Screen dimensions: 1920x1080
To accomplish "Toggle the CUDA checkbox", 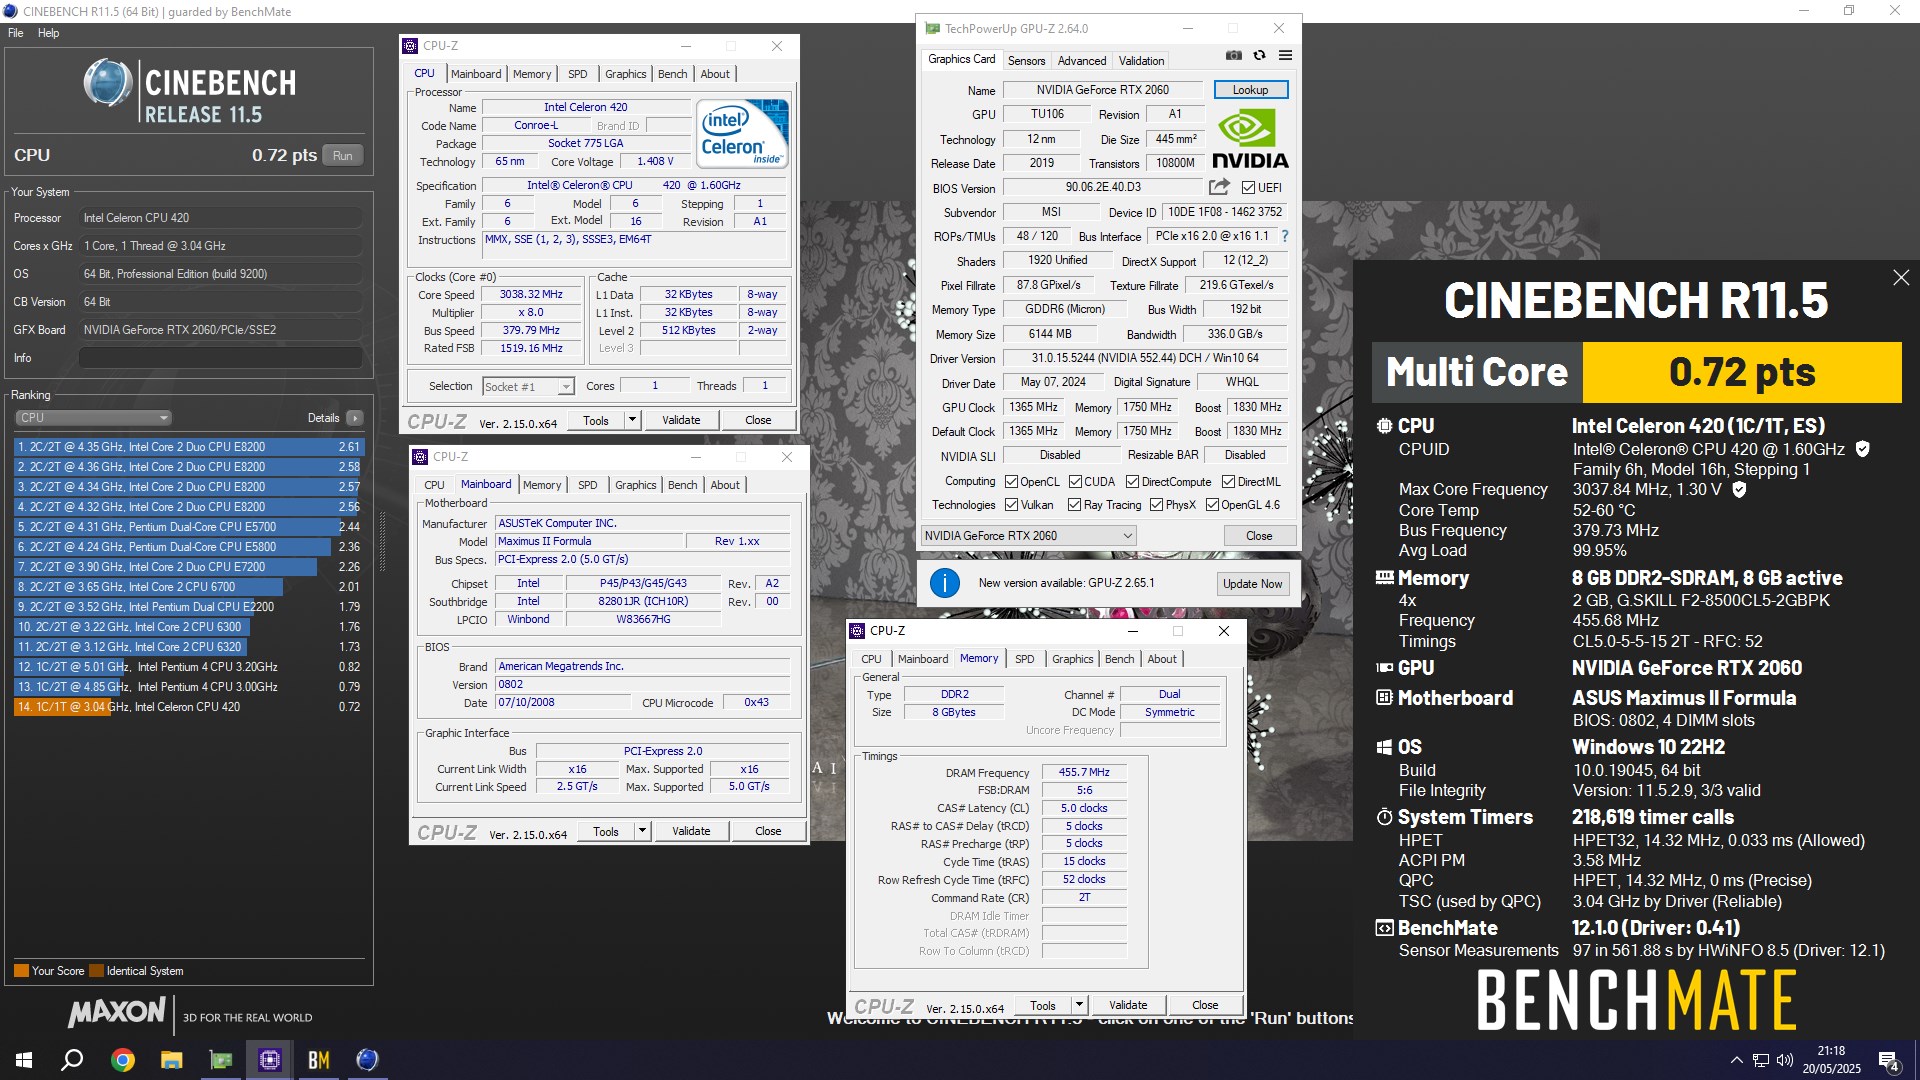I will click(1075, 482).
